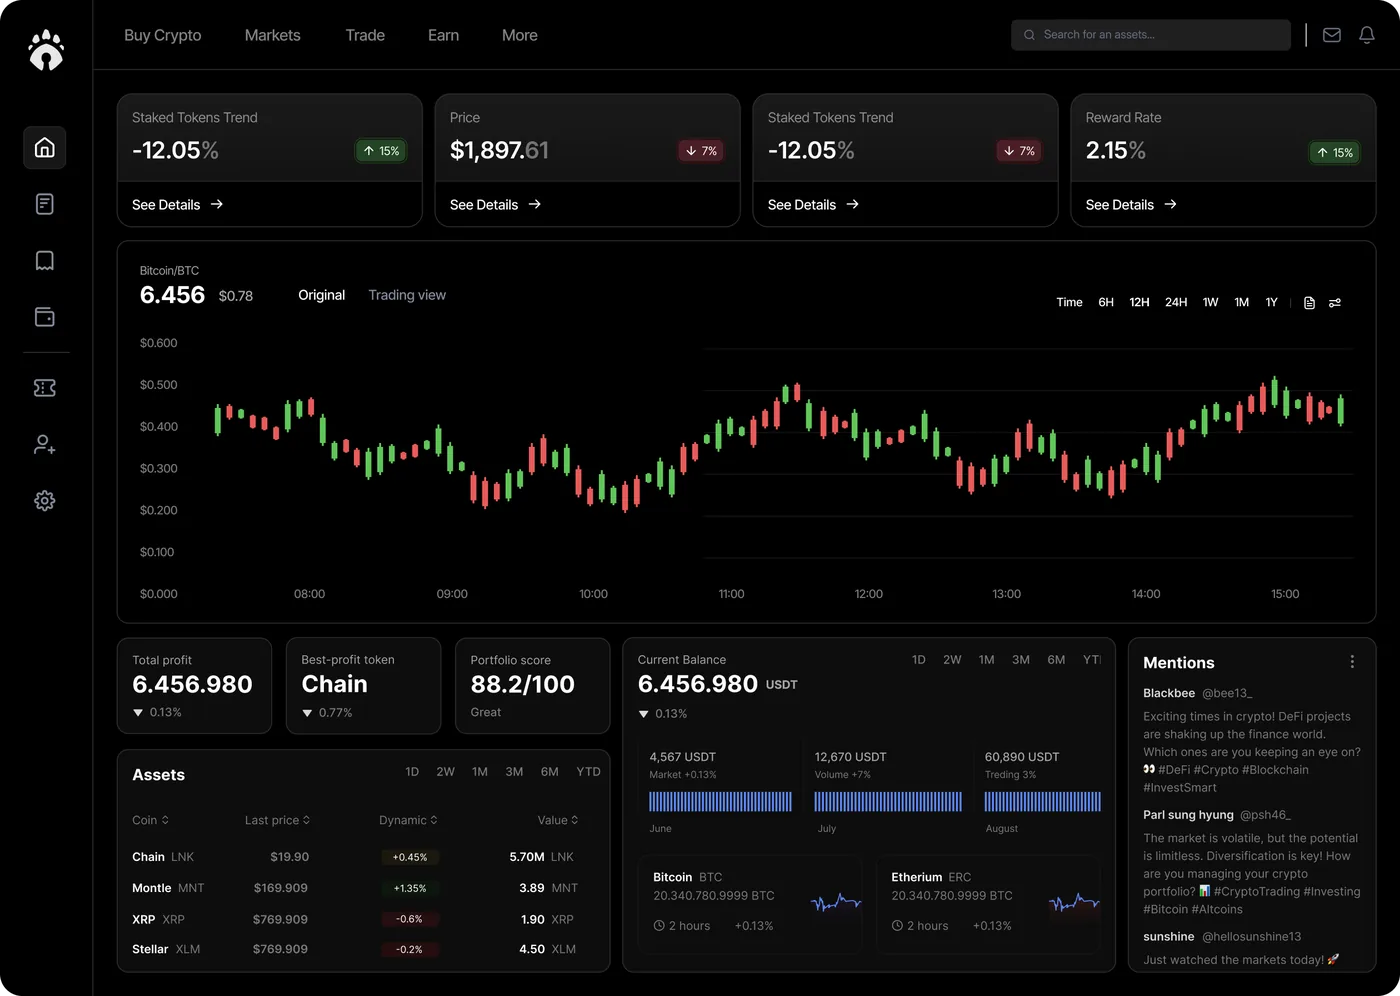Viewport: 1400px width, 996px height.
Task: Sort assets by Coin column
Action: (x=150, y=820)
